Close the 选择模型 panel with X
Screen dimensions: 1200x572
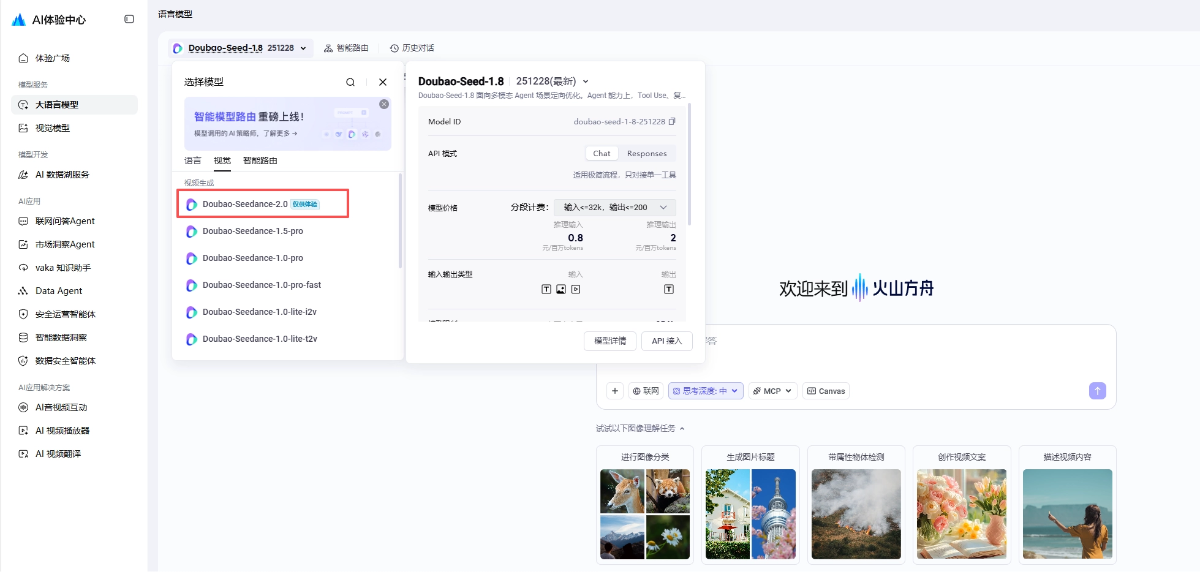point(382,82)
